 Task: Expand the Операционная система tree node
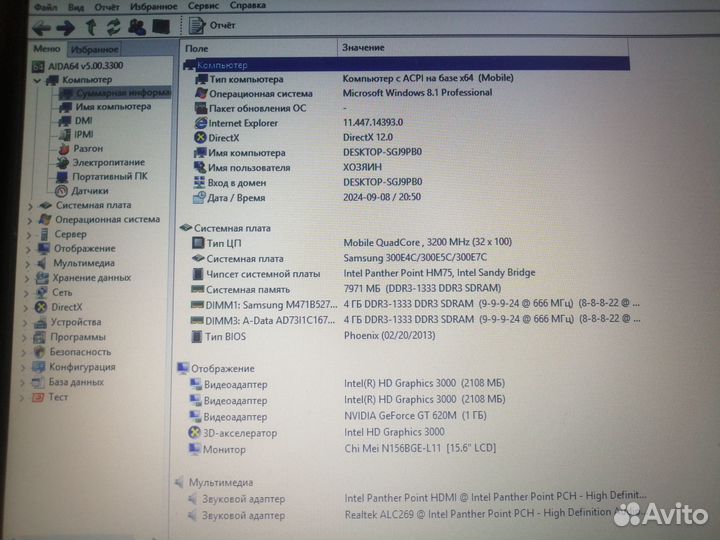(29, 220)
